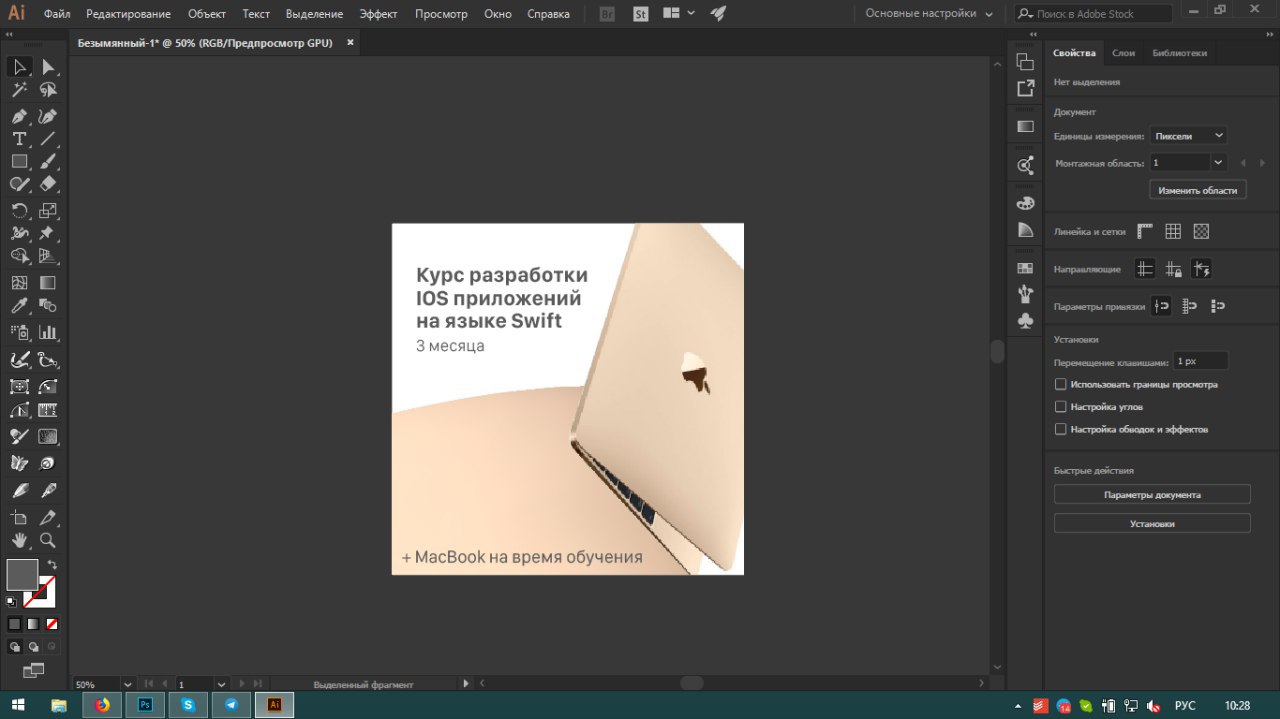Open the Symbols panel club icon
Screen dimensions: 1280x719
point(1025,321)
